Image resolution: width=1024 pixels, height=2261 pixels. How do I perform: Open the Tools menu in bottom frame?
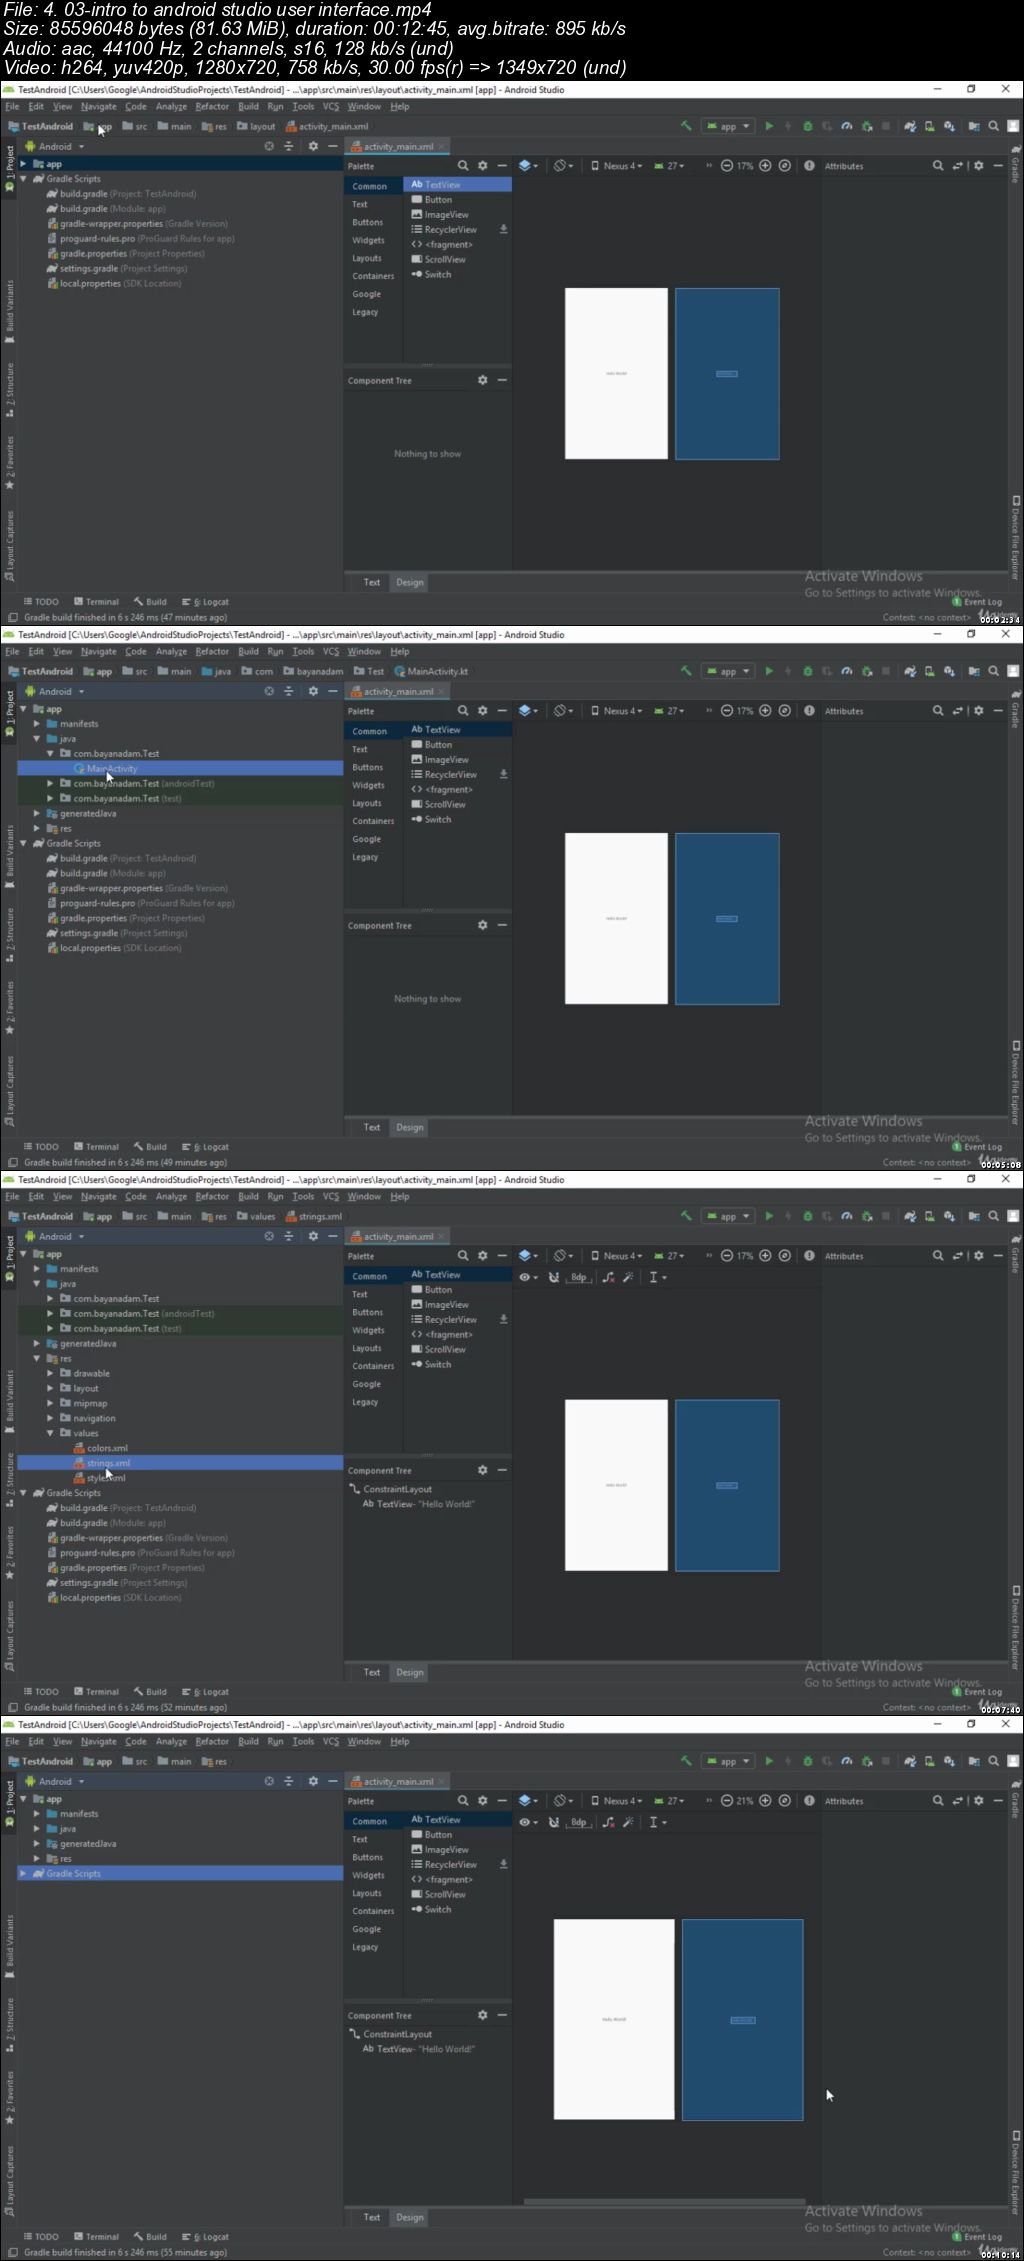click(x=303, y=1741)
